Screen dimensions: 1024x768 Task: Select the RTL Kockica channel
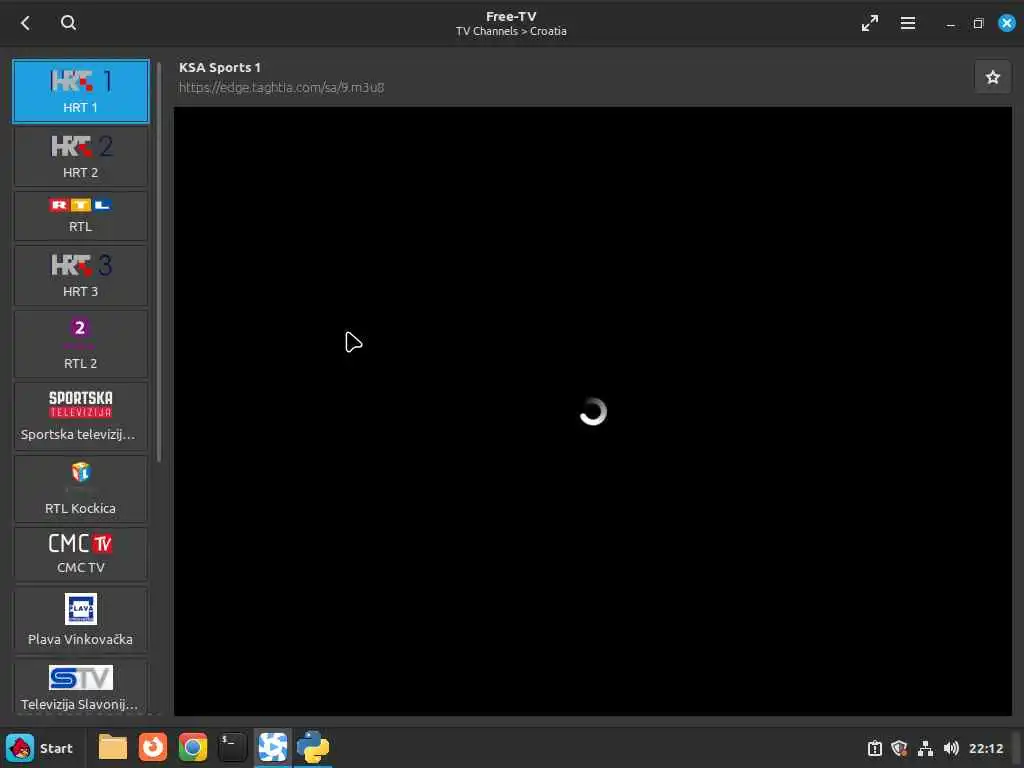[x=80, y=488]
